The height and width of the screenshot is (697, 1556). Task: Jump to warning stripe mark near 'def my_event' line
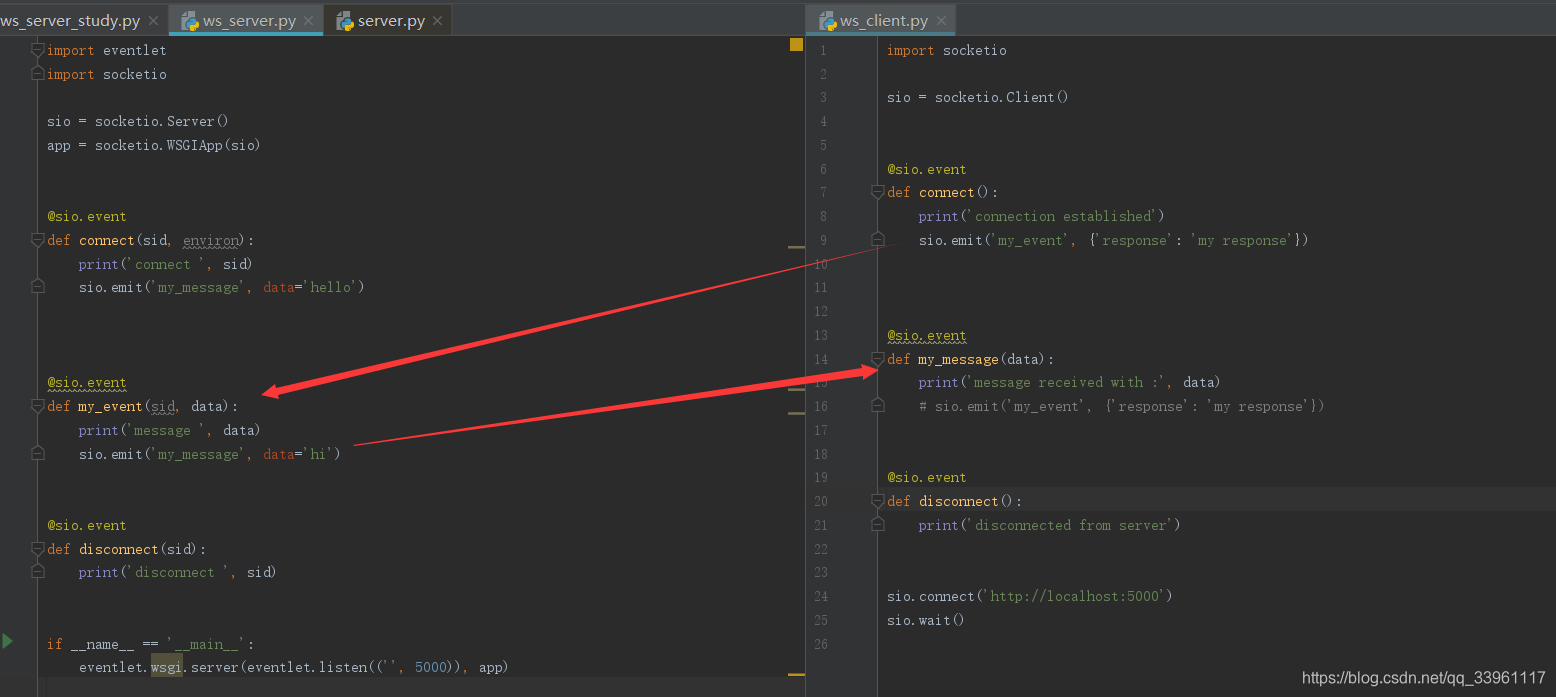pos(796,412)
